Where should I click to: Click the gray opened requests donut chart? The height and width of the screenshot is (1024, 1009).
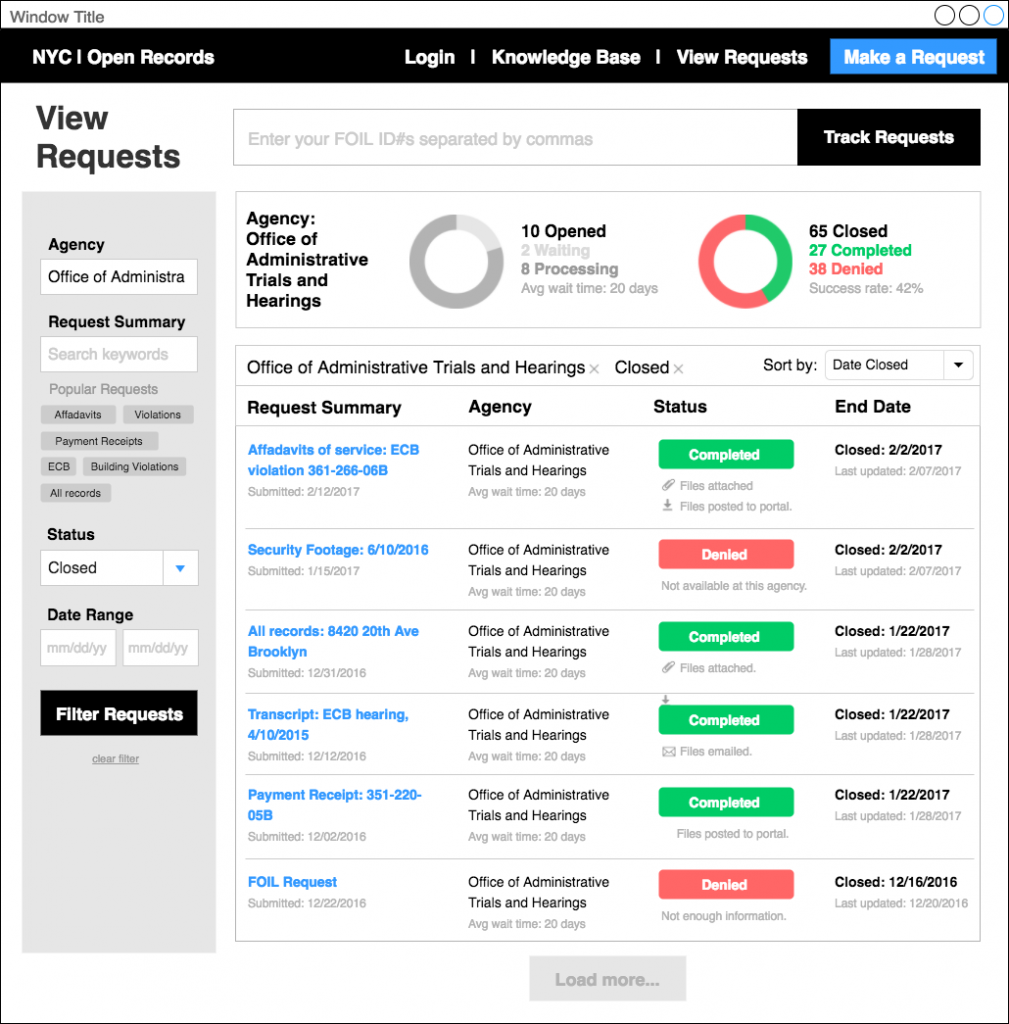[x=456, y=259]
